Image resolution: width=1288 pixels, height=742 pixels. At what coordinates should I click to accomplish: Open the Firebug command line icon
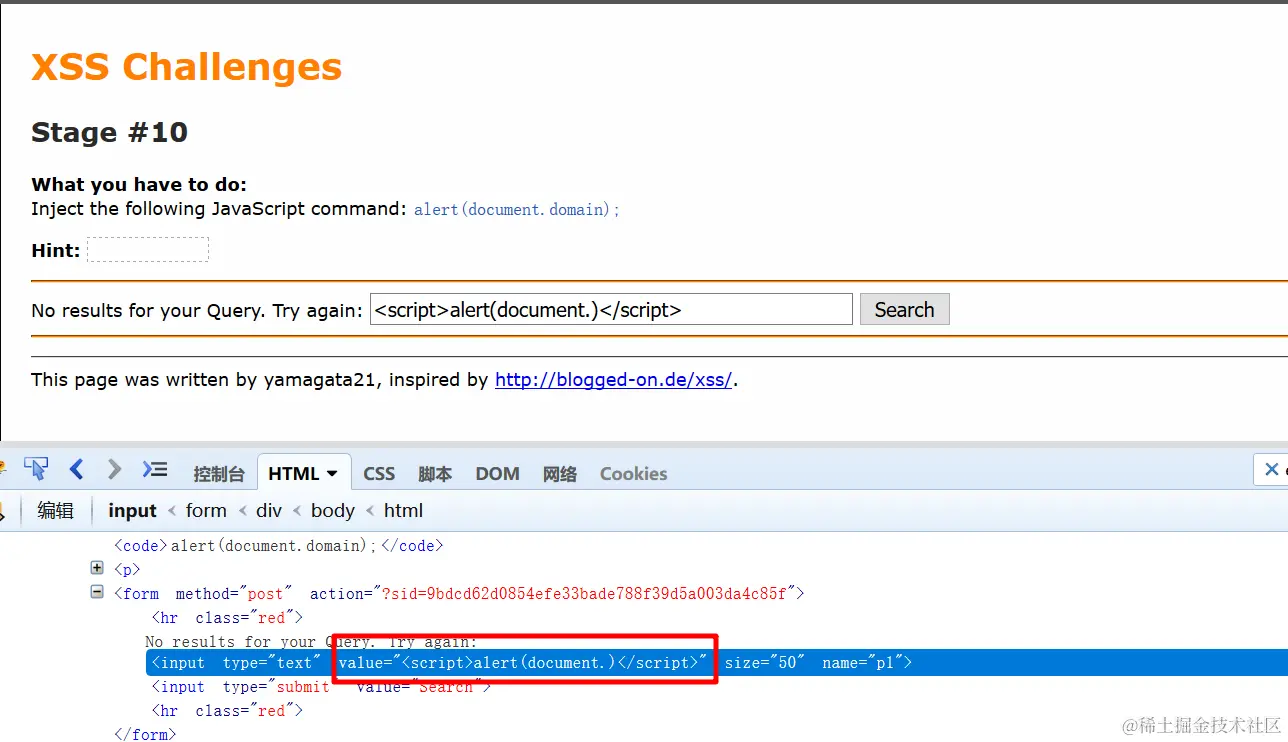155,469
